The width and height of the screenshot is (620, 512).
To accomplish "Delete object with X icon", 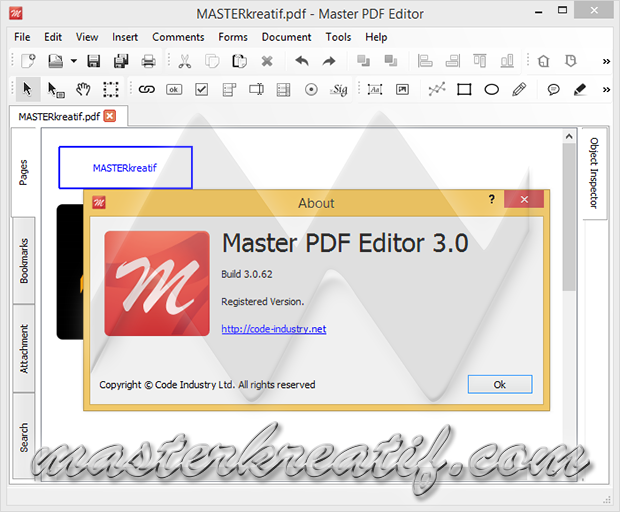I will 267,61.
